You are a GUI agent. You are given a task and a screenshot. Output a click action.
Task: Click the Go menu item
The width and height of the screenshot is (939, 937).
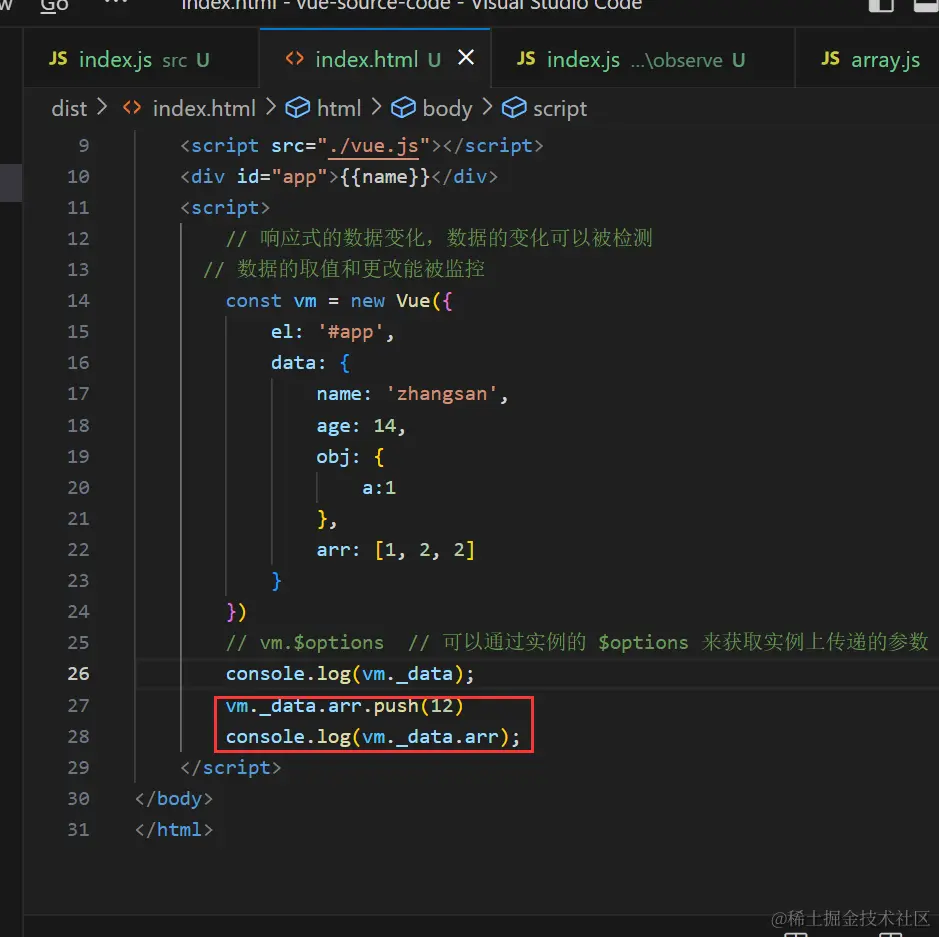tap(54, 6)
